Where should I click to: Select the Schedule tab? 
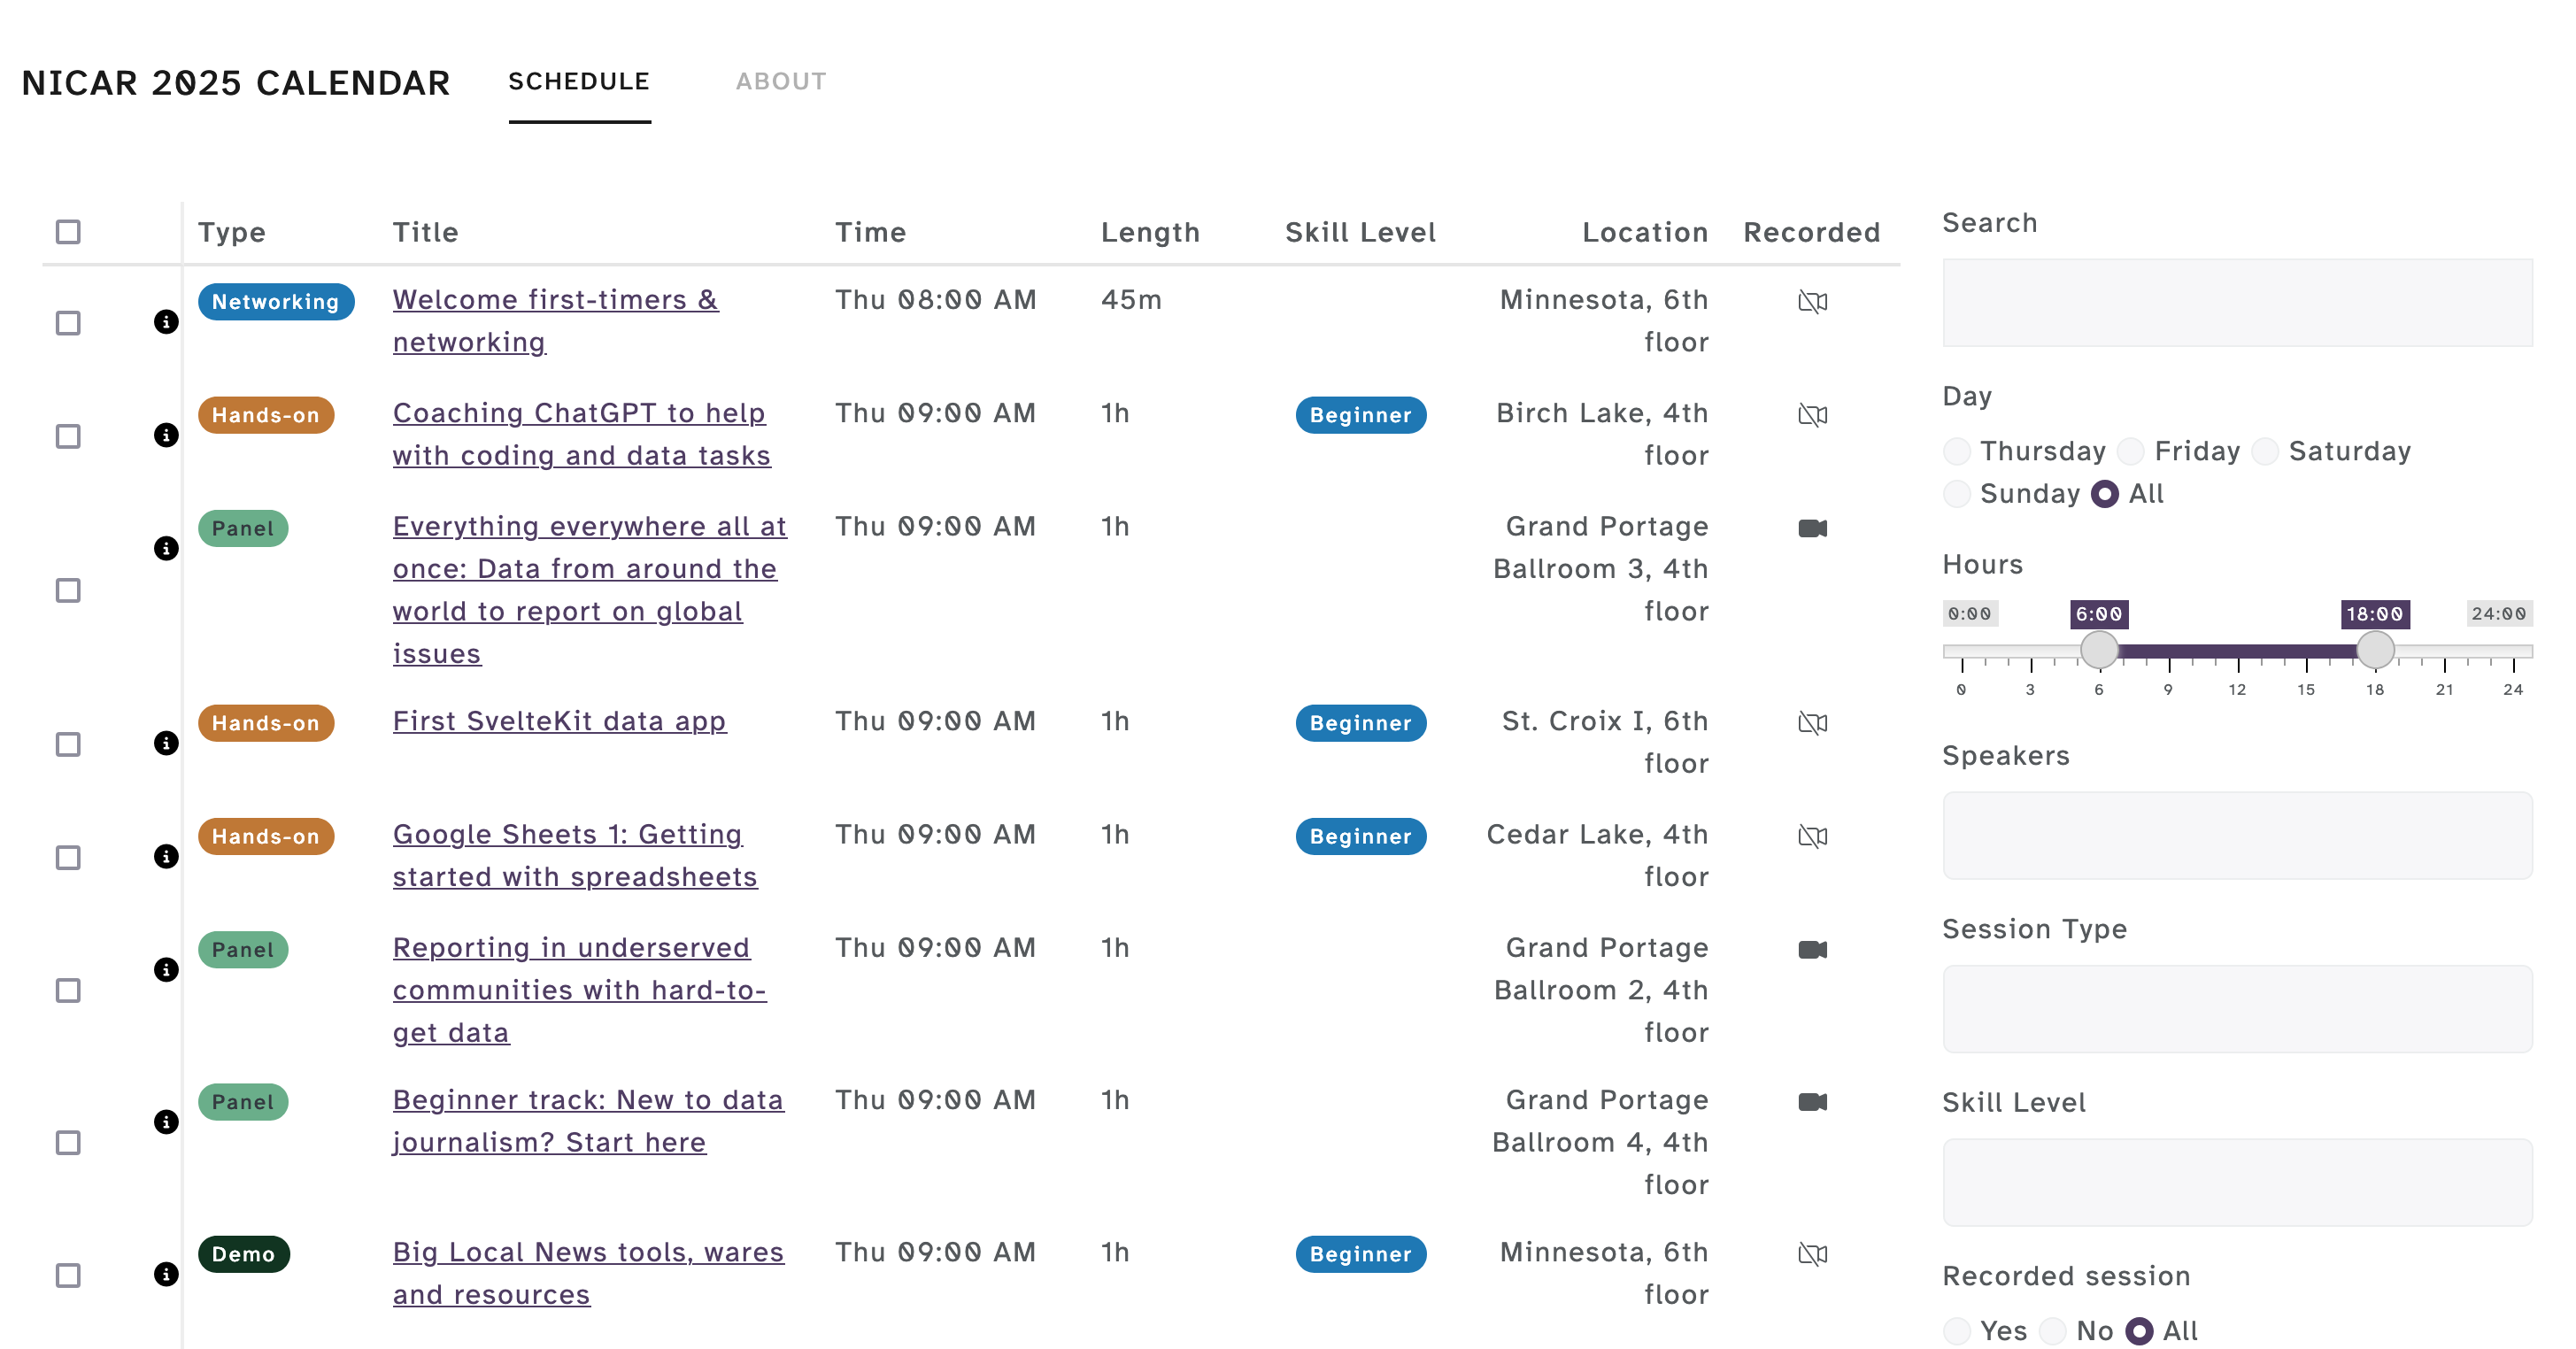coord(579,82)
